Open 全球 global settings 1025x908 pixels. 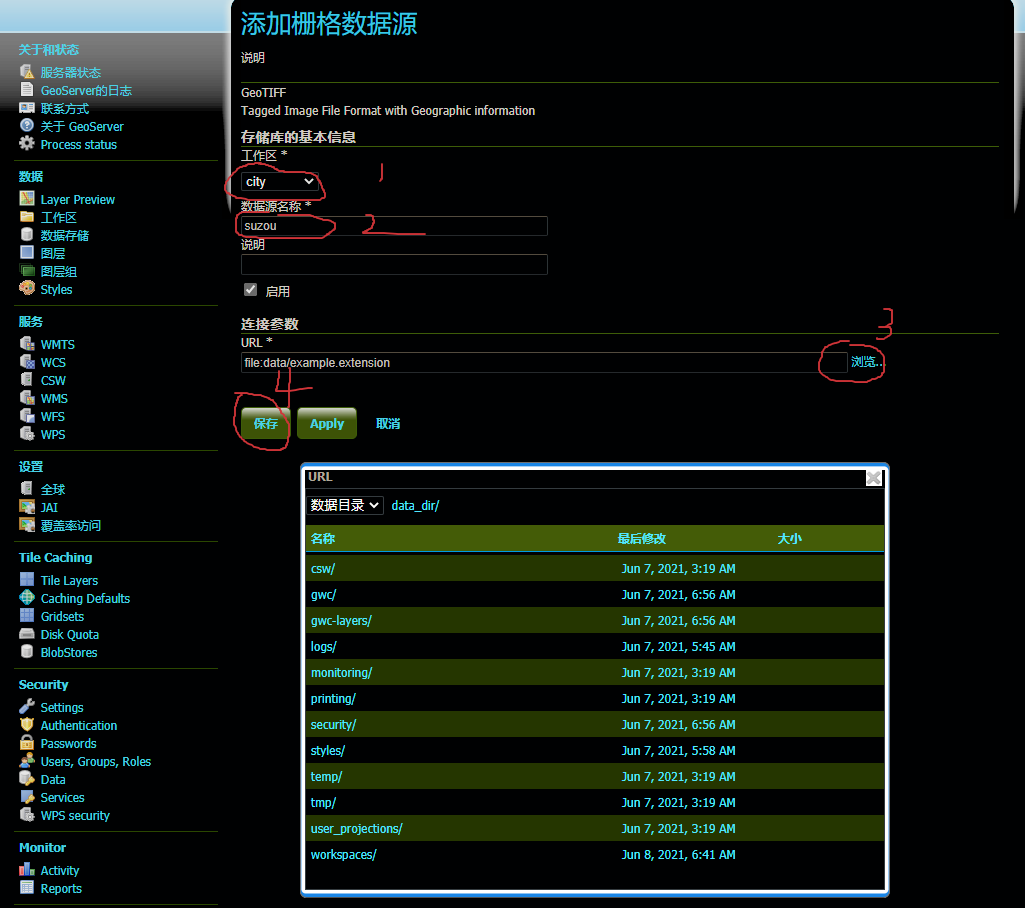coord(53,490)
